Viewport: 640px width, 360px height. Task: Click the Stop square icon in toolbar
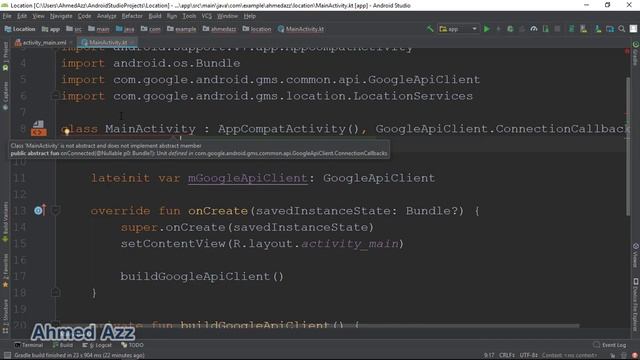pyautogui.click(x=557, y=29)
